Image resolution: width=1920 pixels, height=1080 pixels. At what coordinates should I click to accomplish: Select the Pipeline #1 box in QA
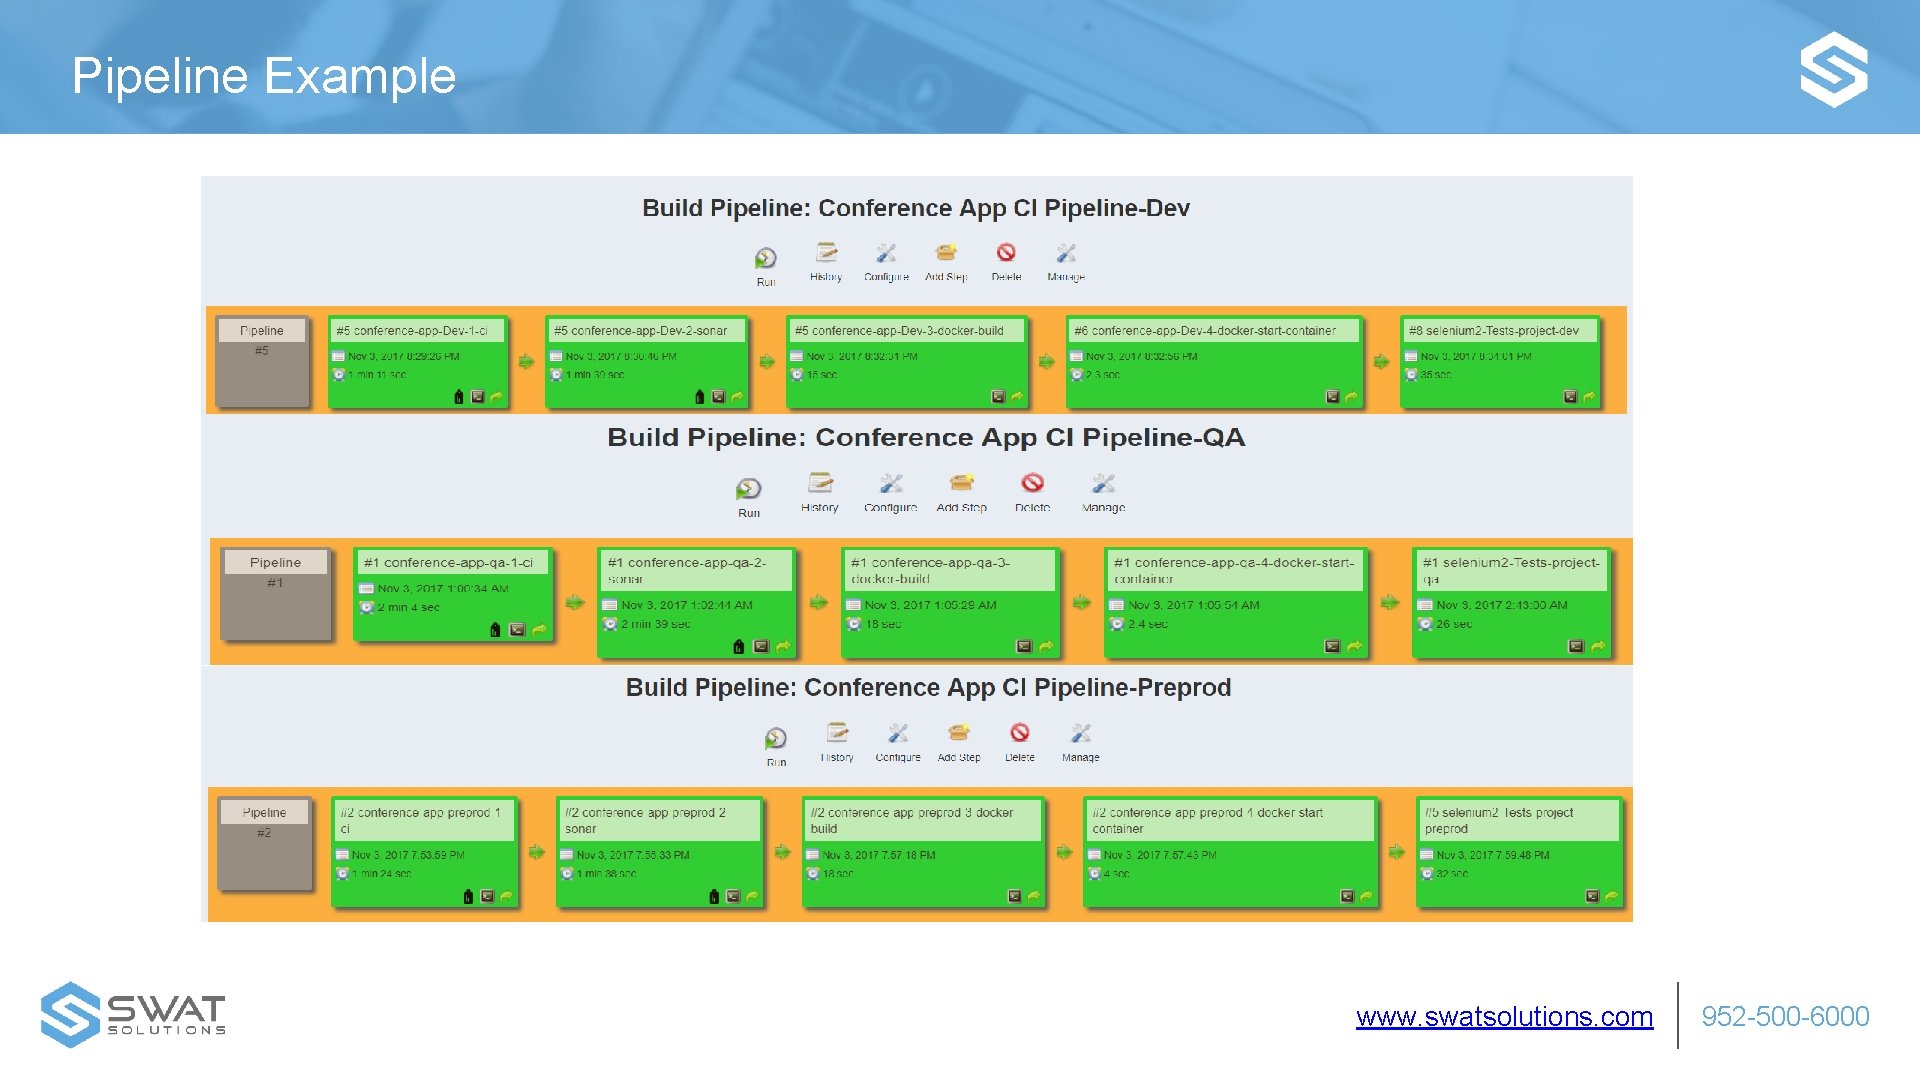tap(275, 593)
